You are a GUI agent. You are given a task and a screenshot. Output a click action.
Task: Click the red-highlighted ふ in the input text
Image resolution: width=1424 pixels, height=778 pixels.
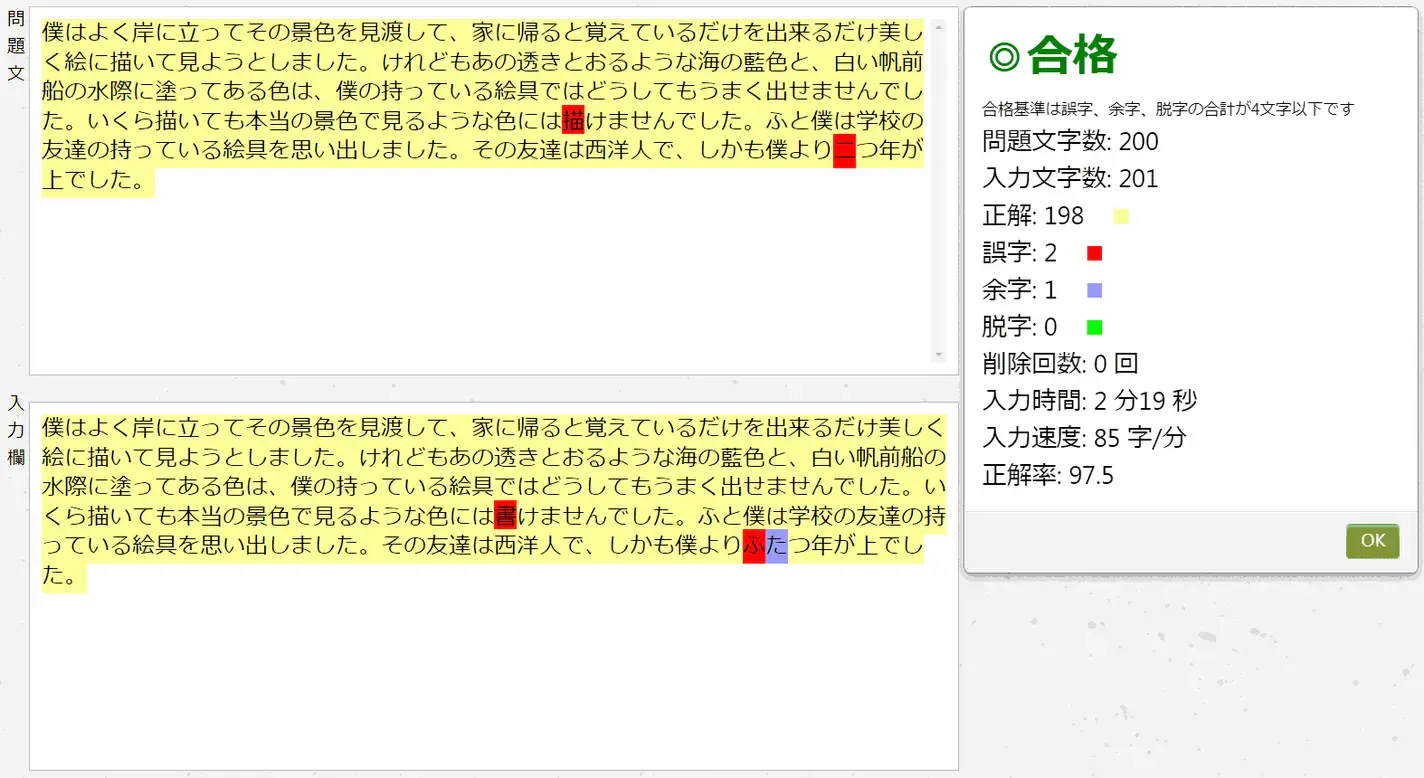point(754,547)
